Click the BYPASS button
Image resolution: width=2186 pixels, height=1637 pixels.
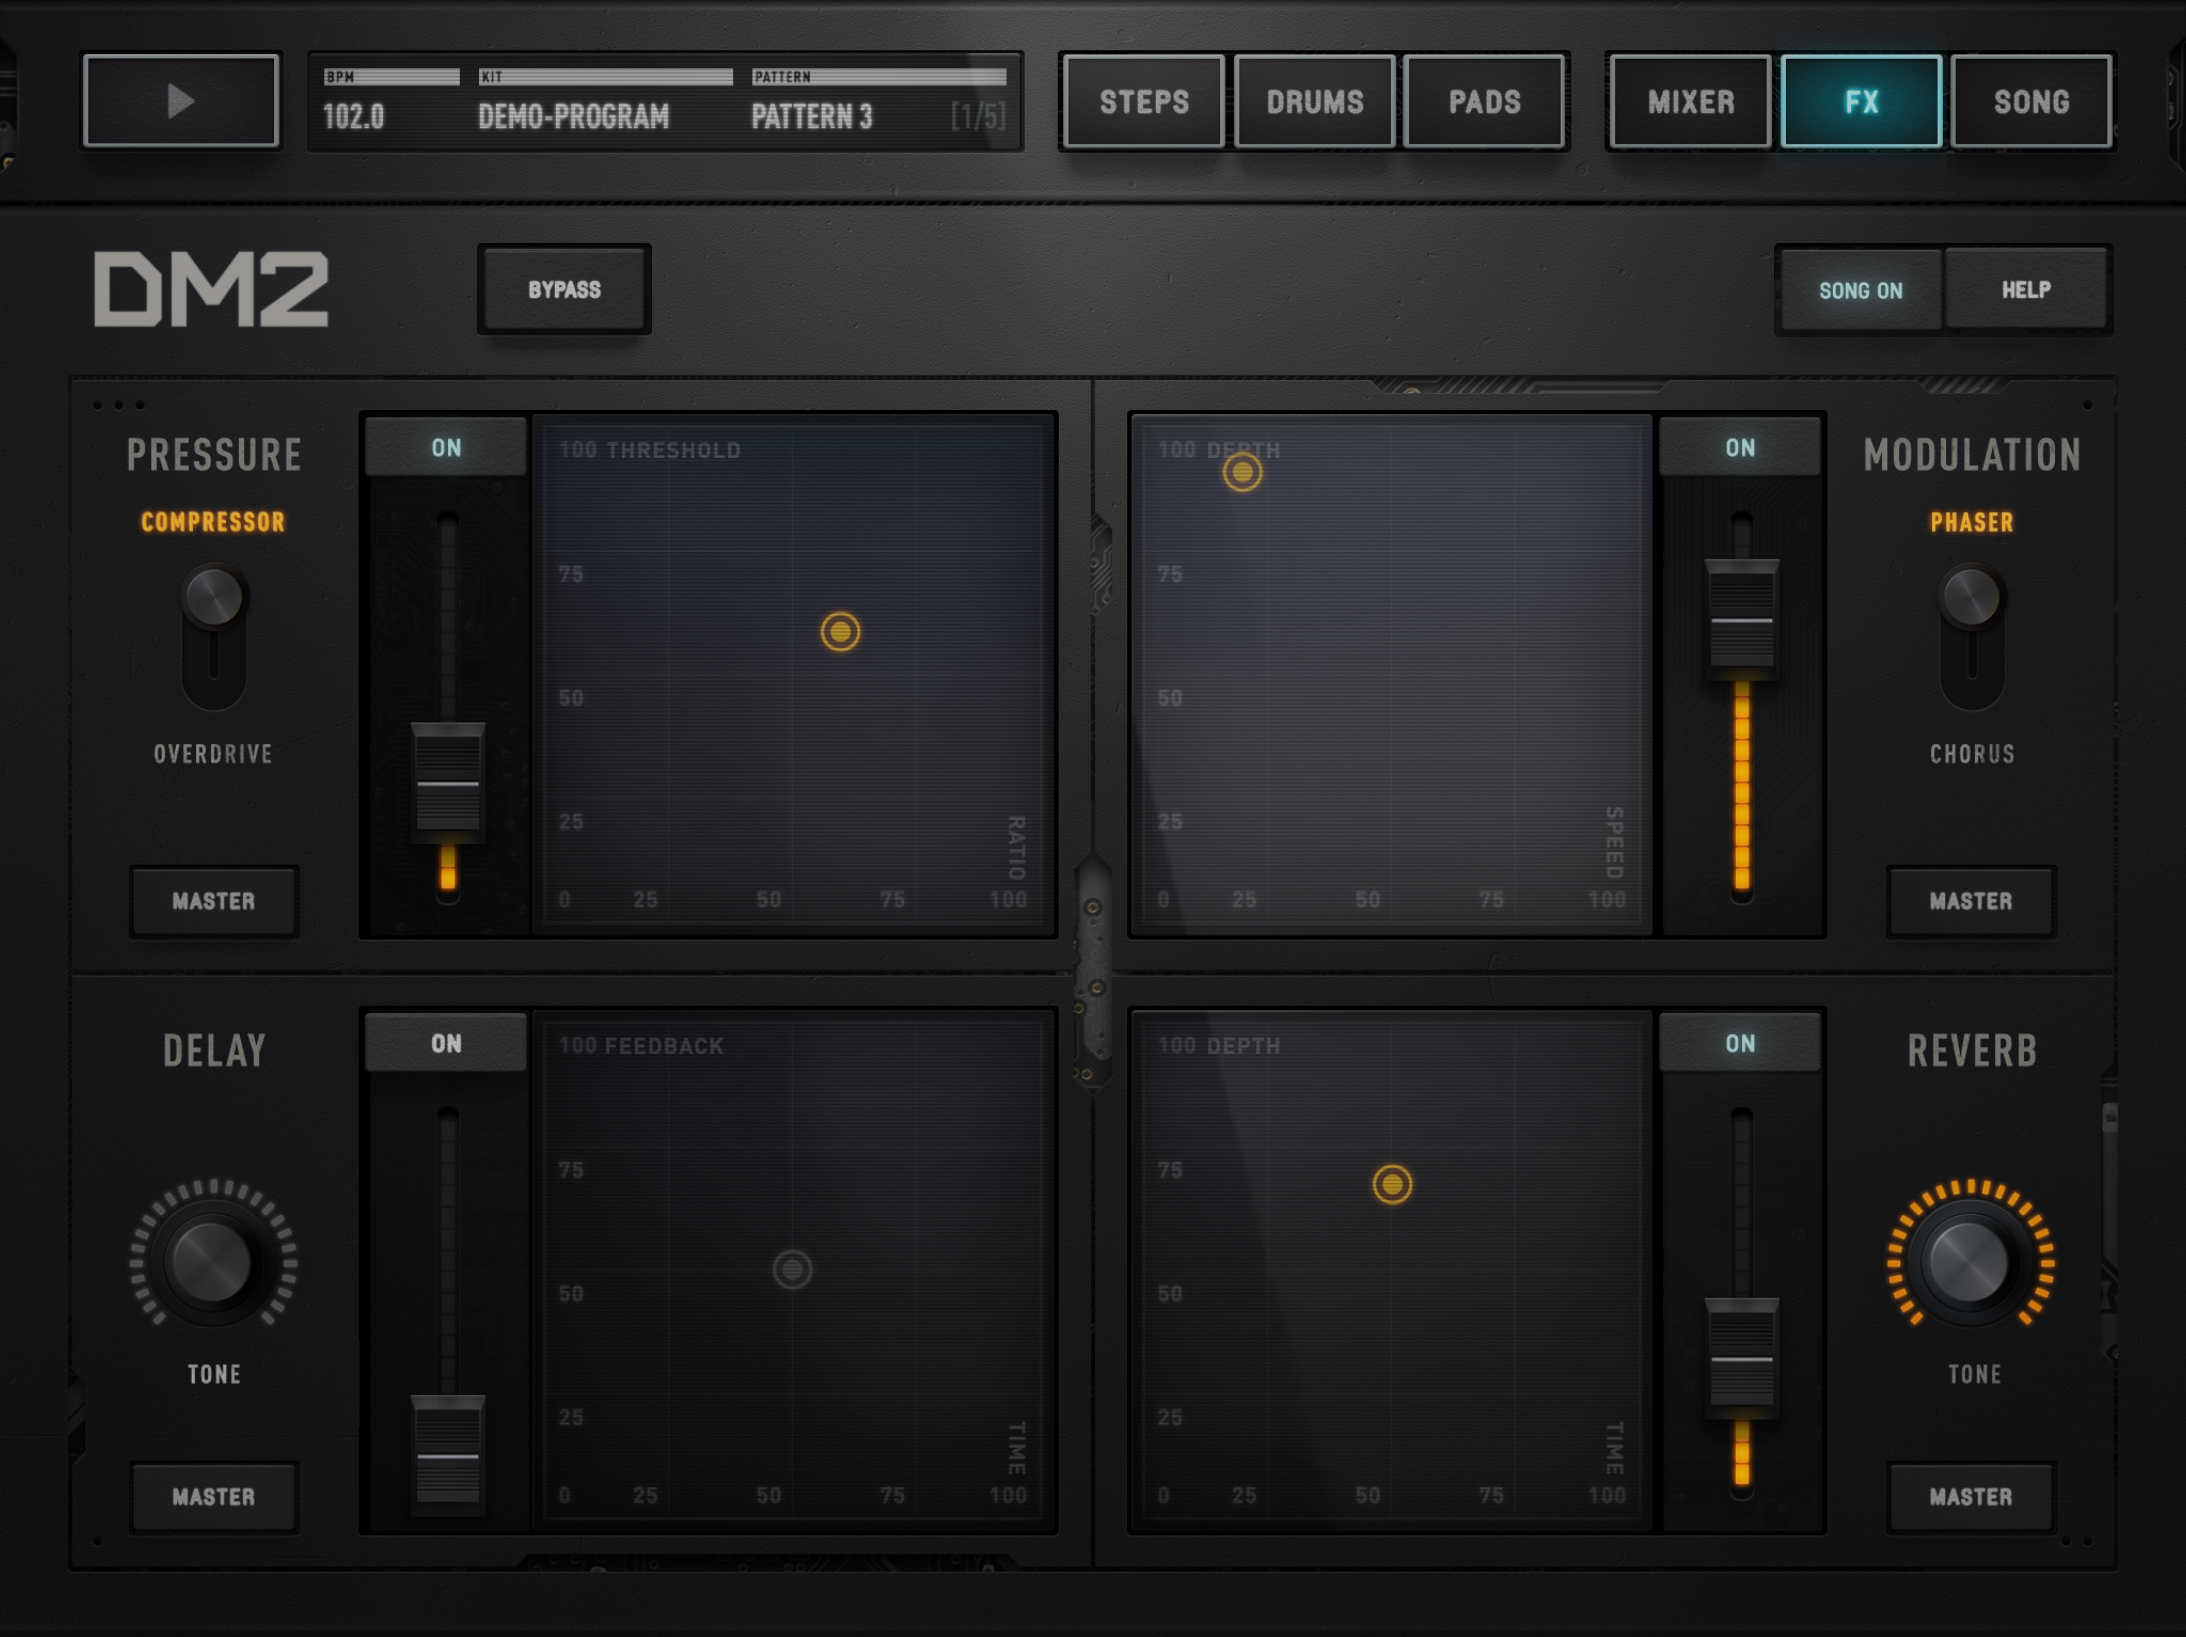[564, 289]
